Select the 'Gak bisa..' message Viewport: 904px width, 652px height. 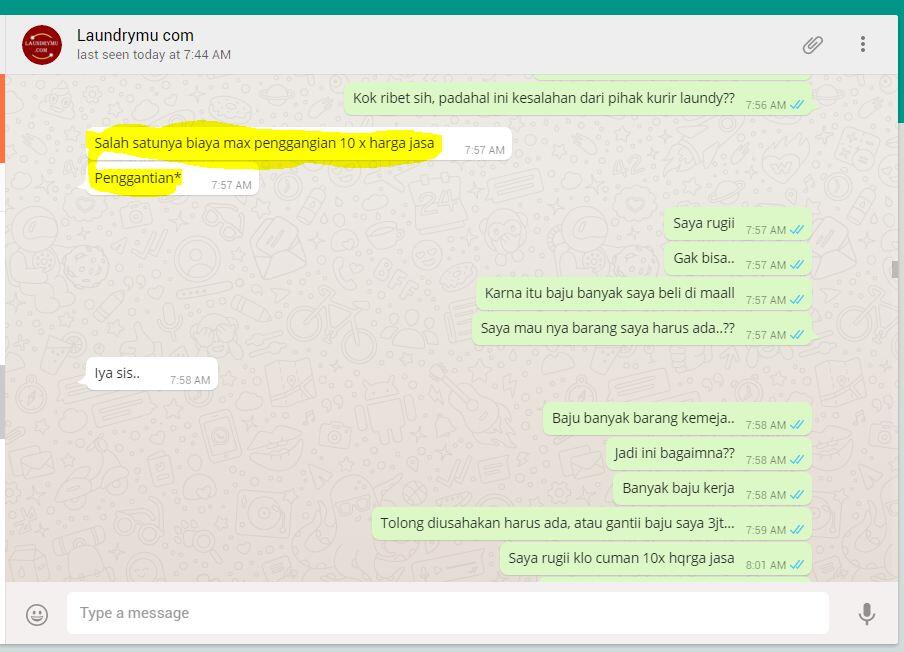(738, 259)
